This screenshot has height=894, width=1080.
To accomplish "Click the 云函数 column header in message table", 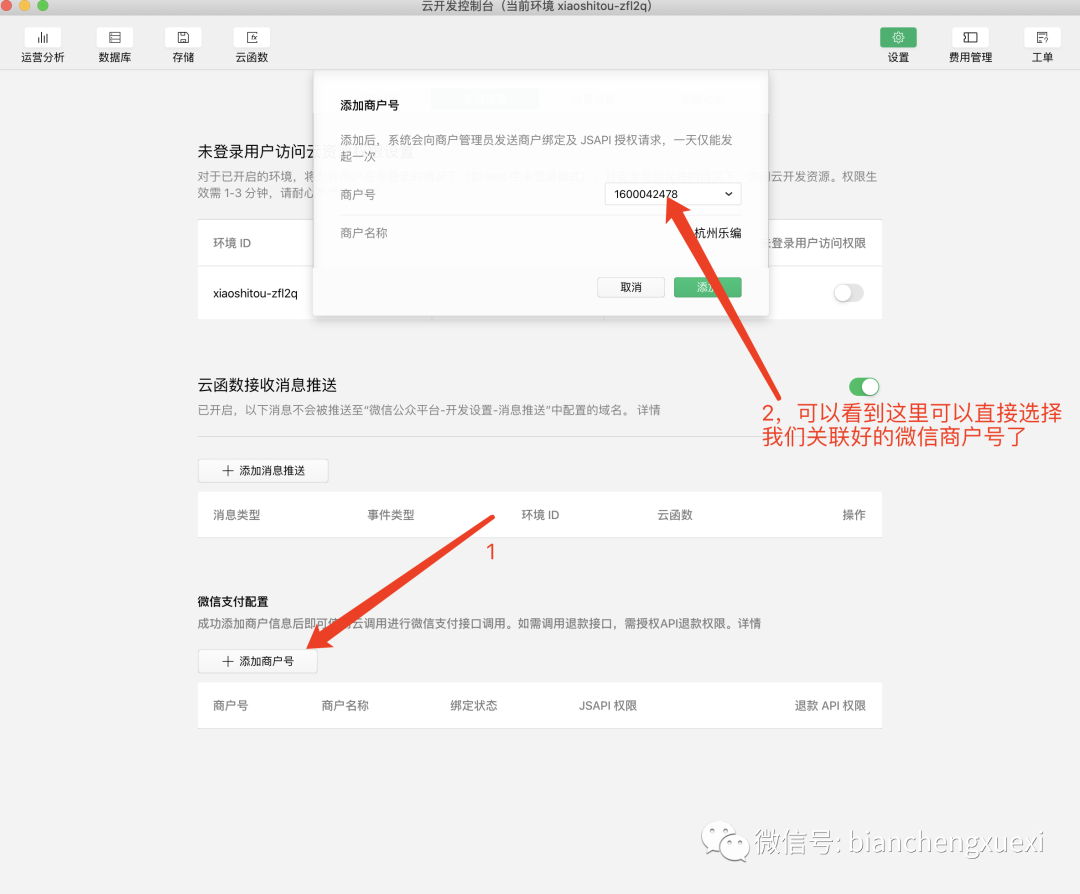I will point(675,514).
